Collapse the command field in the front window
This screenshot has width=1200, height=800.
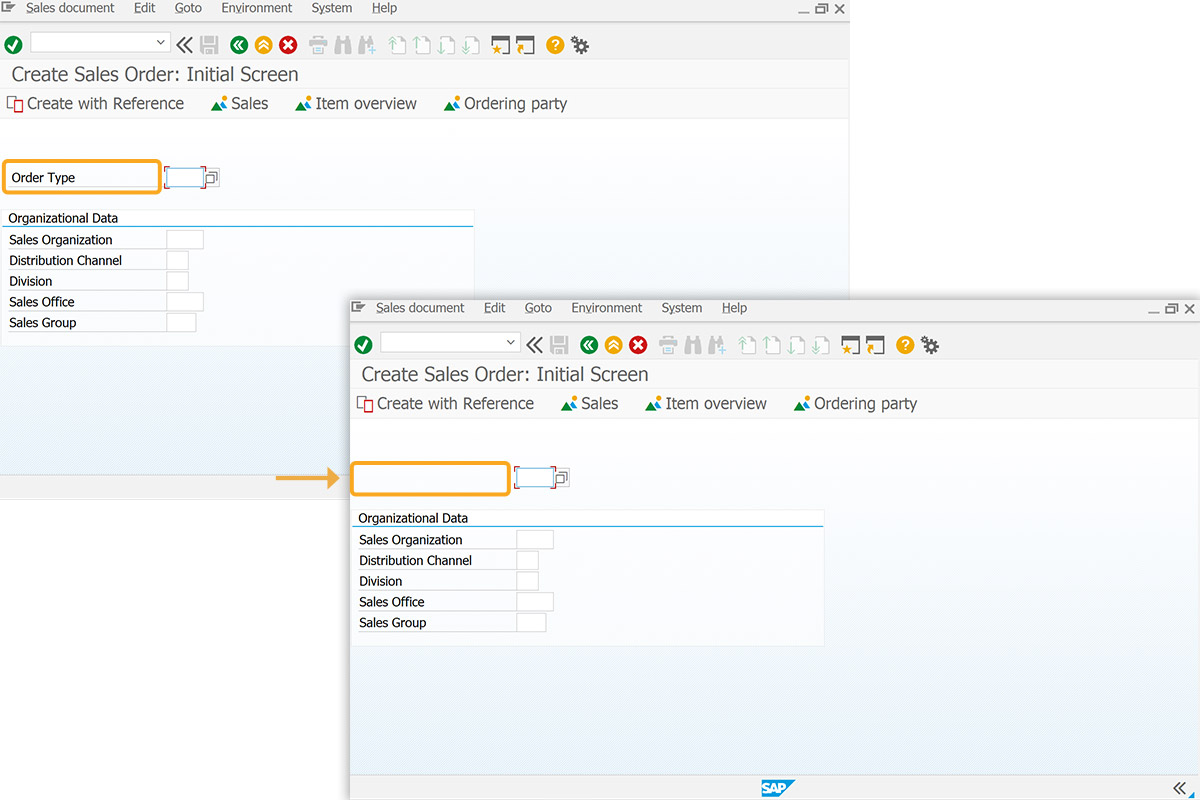click(534, 344)
